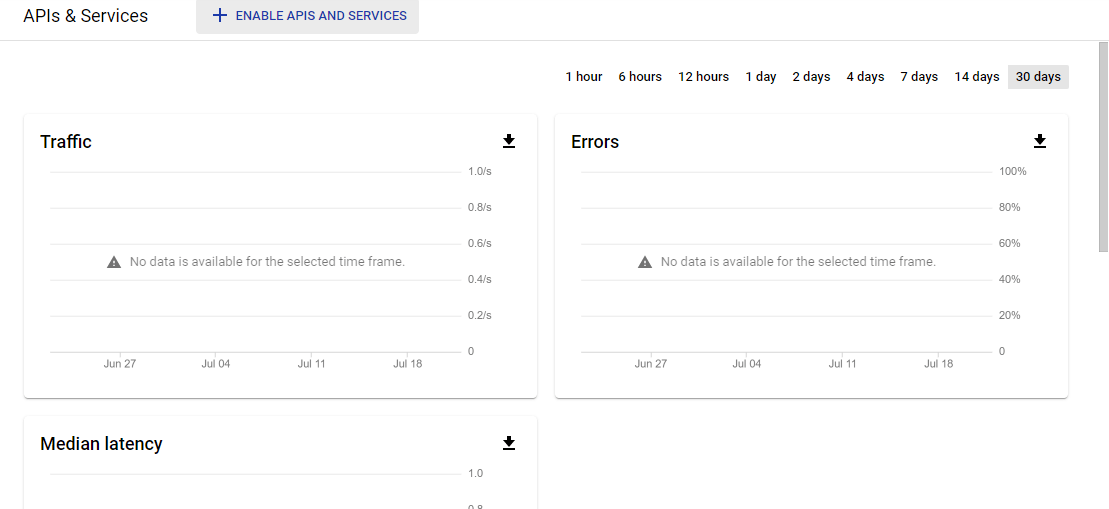Select the 30 days time range

tap(1038, 77)
